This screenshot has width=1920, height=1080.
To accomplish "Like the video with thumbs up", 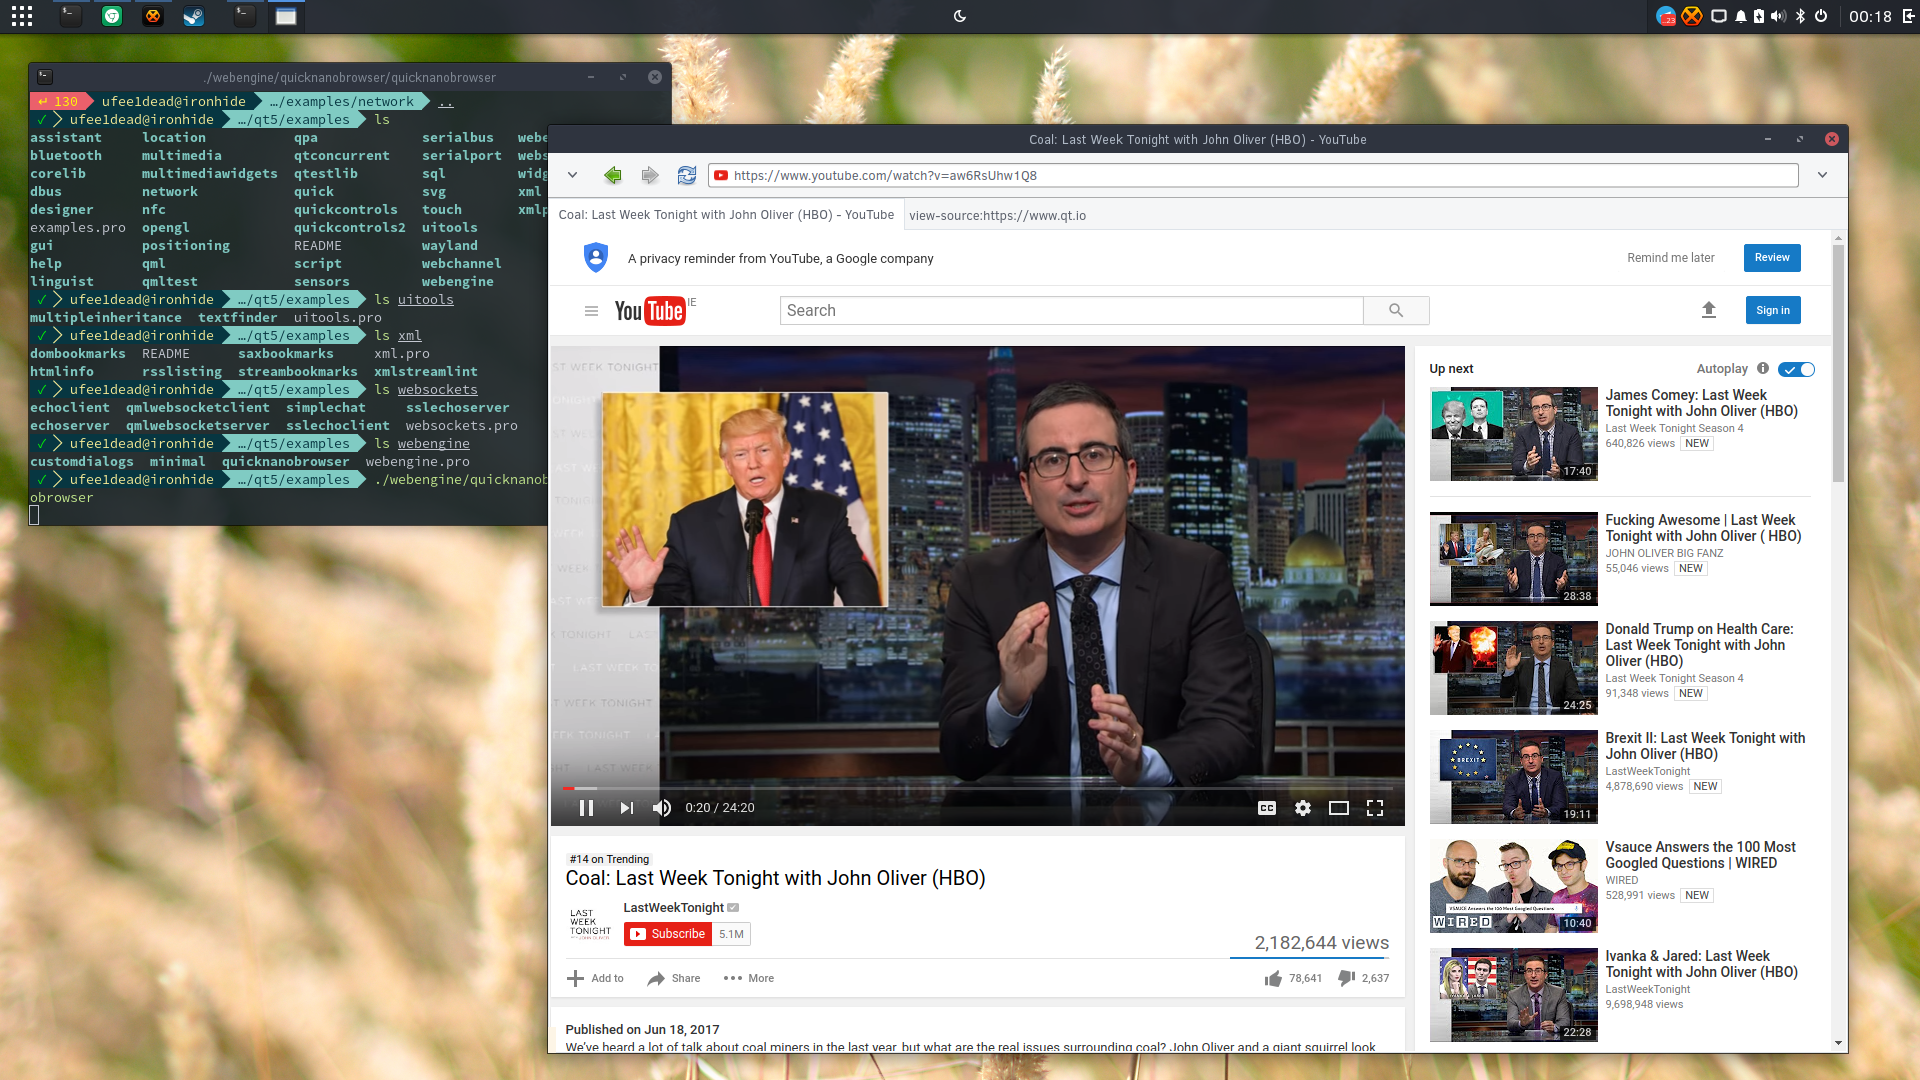I will [x=1273, y=978].
